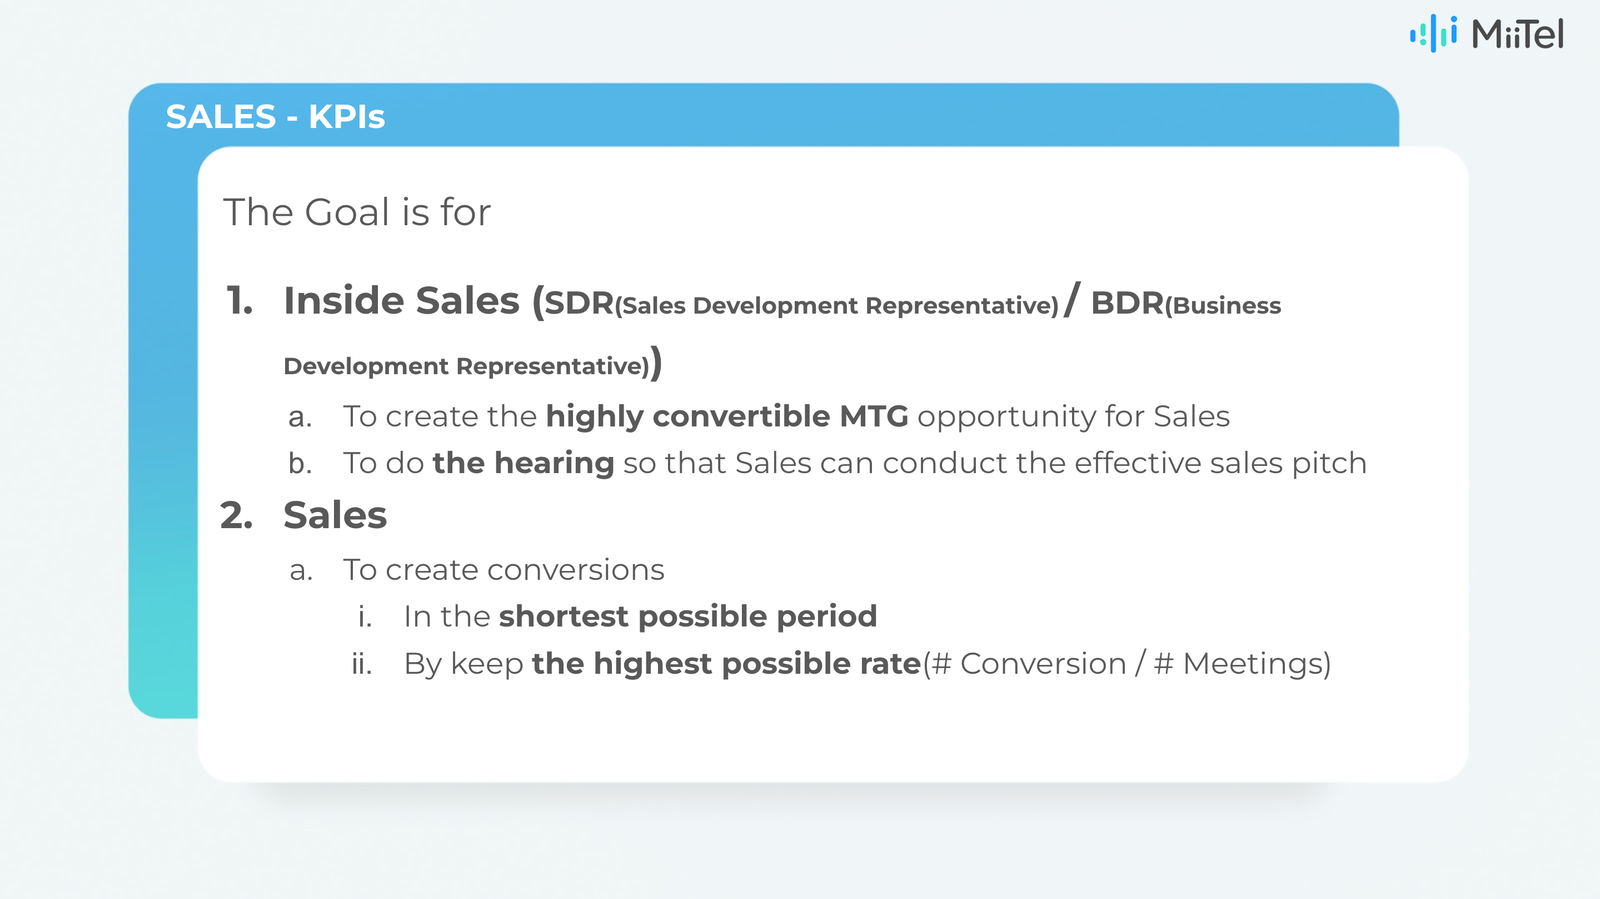Click the "To create conversions" line
Viewport: 1600px width, 899px height.
(503, 570)
